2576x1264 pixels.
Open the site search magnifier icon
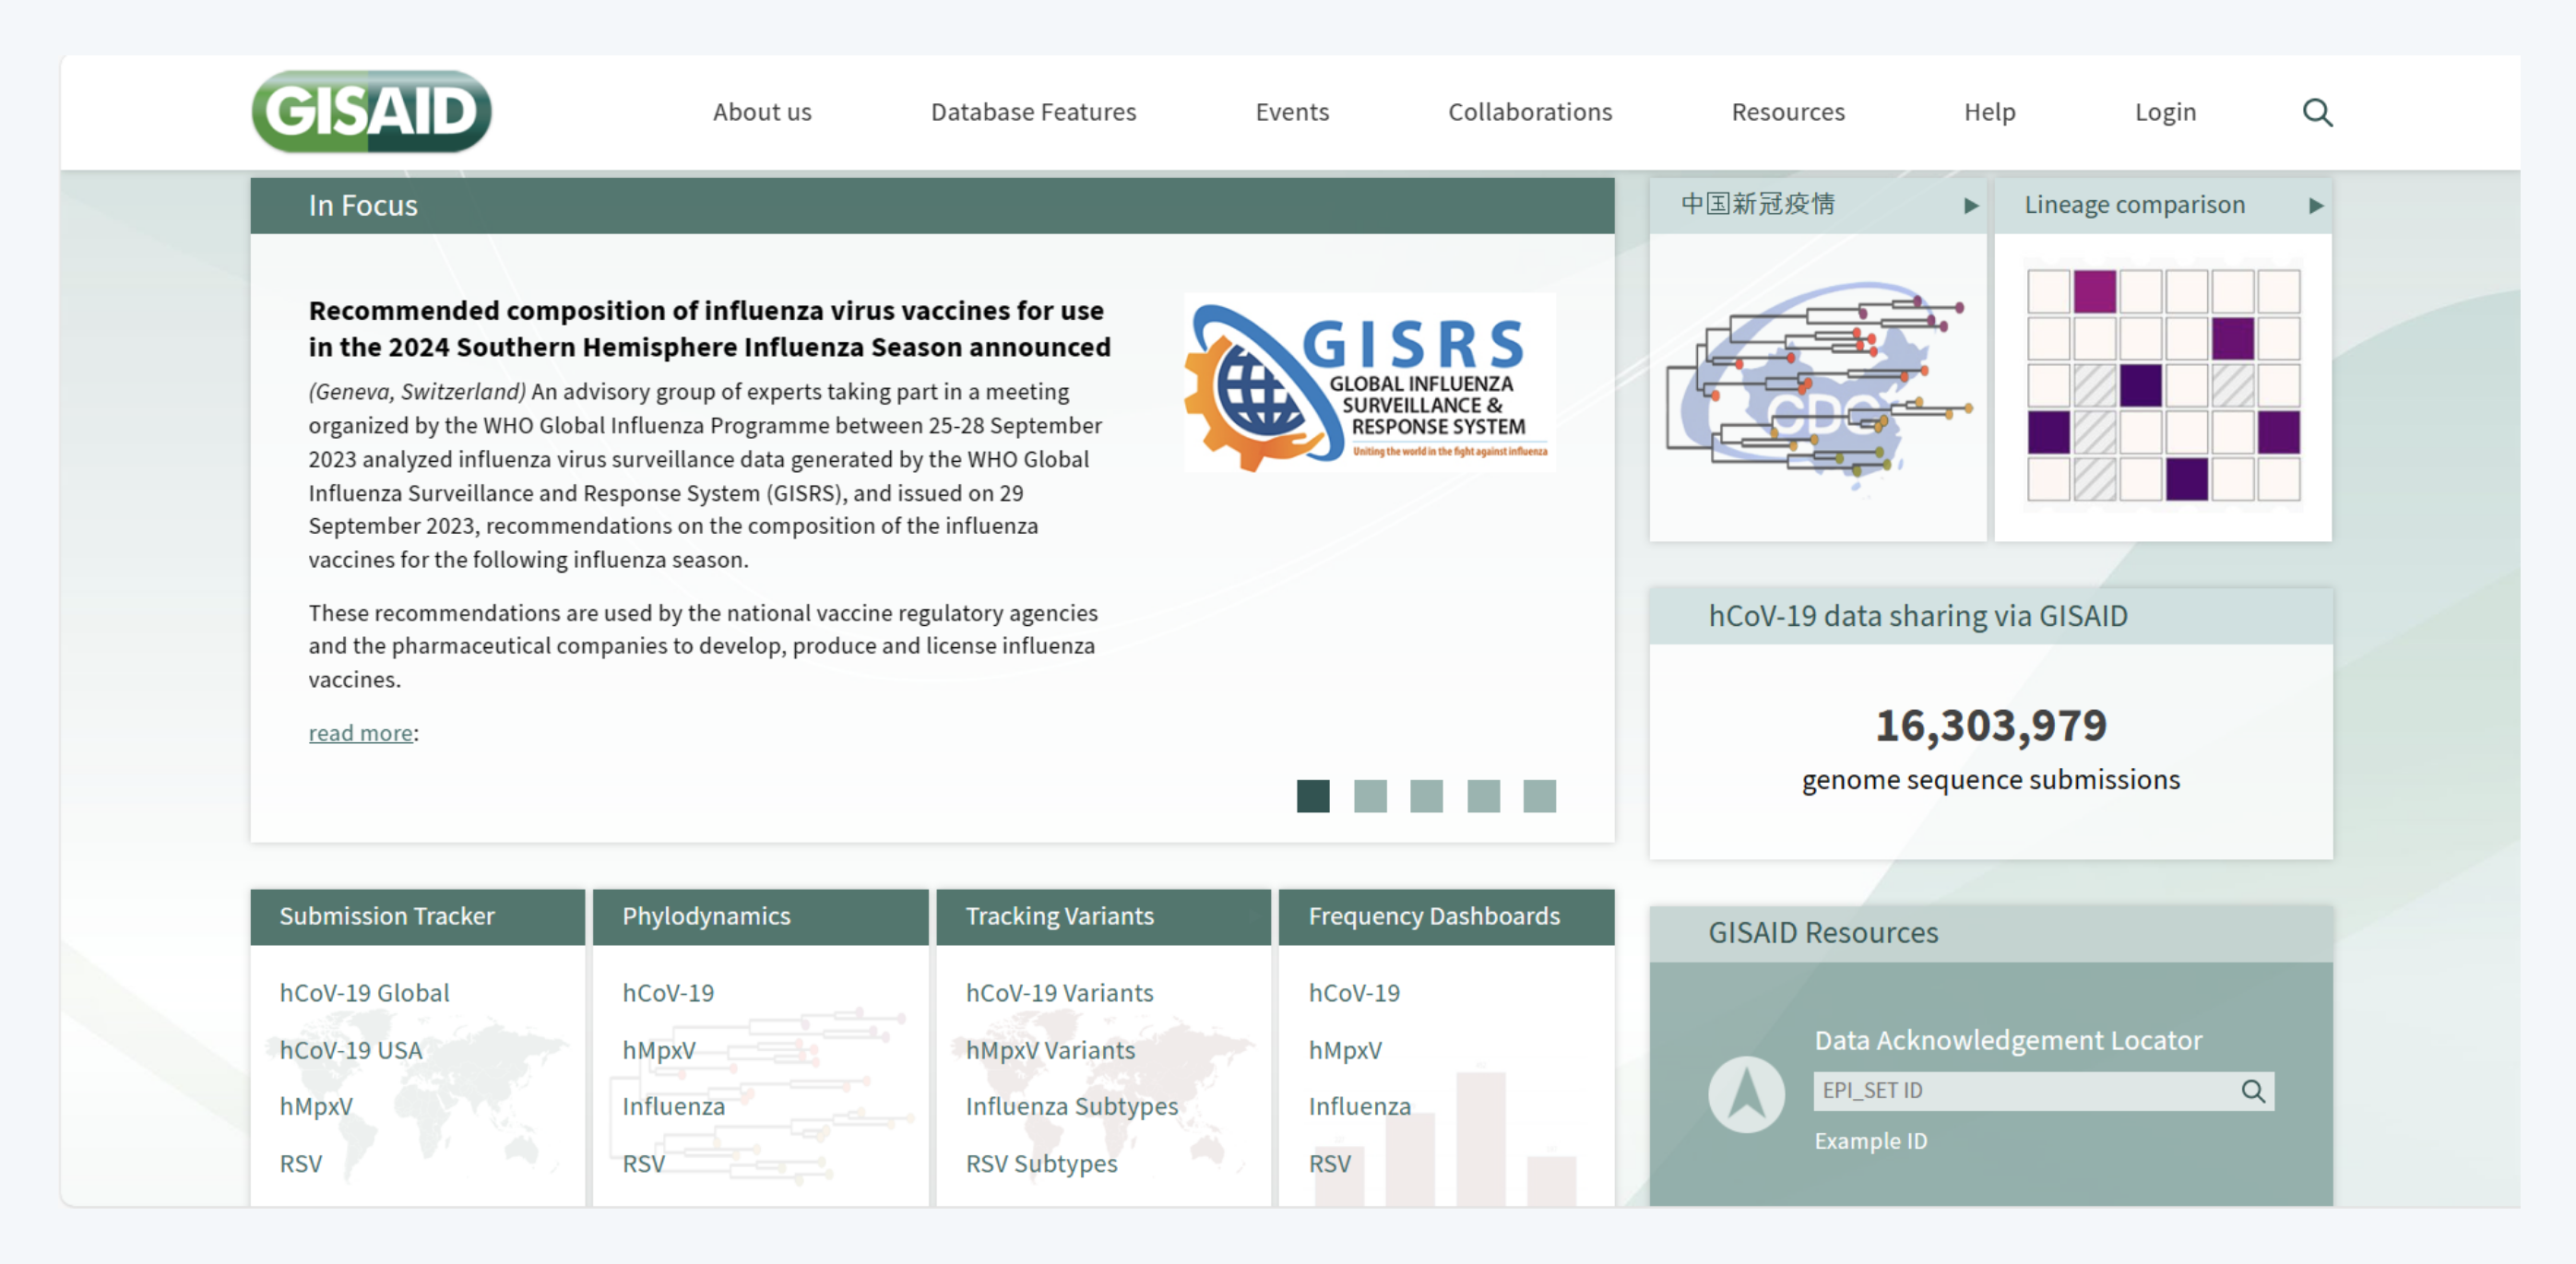(2316, 112)
